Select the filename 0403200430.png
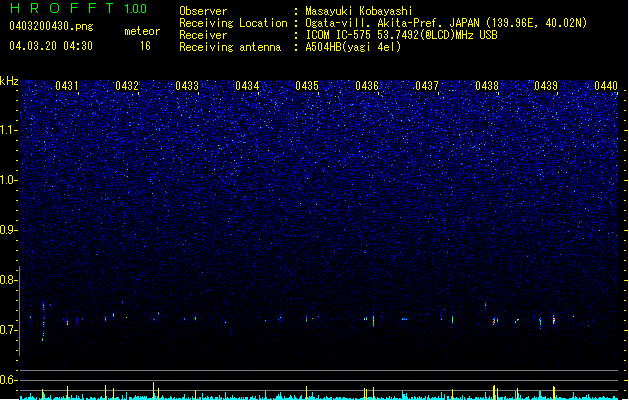 [x=51, y=26]
